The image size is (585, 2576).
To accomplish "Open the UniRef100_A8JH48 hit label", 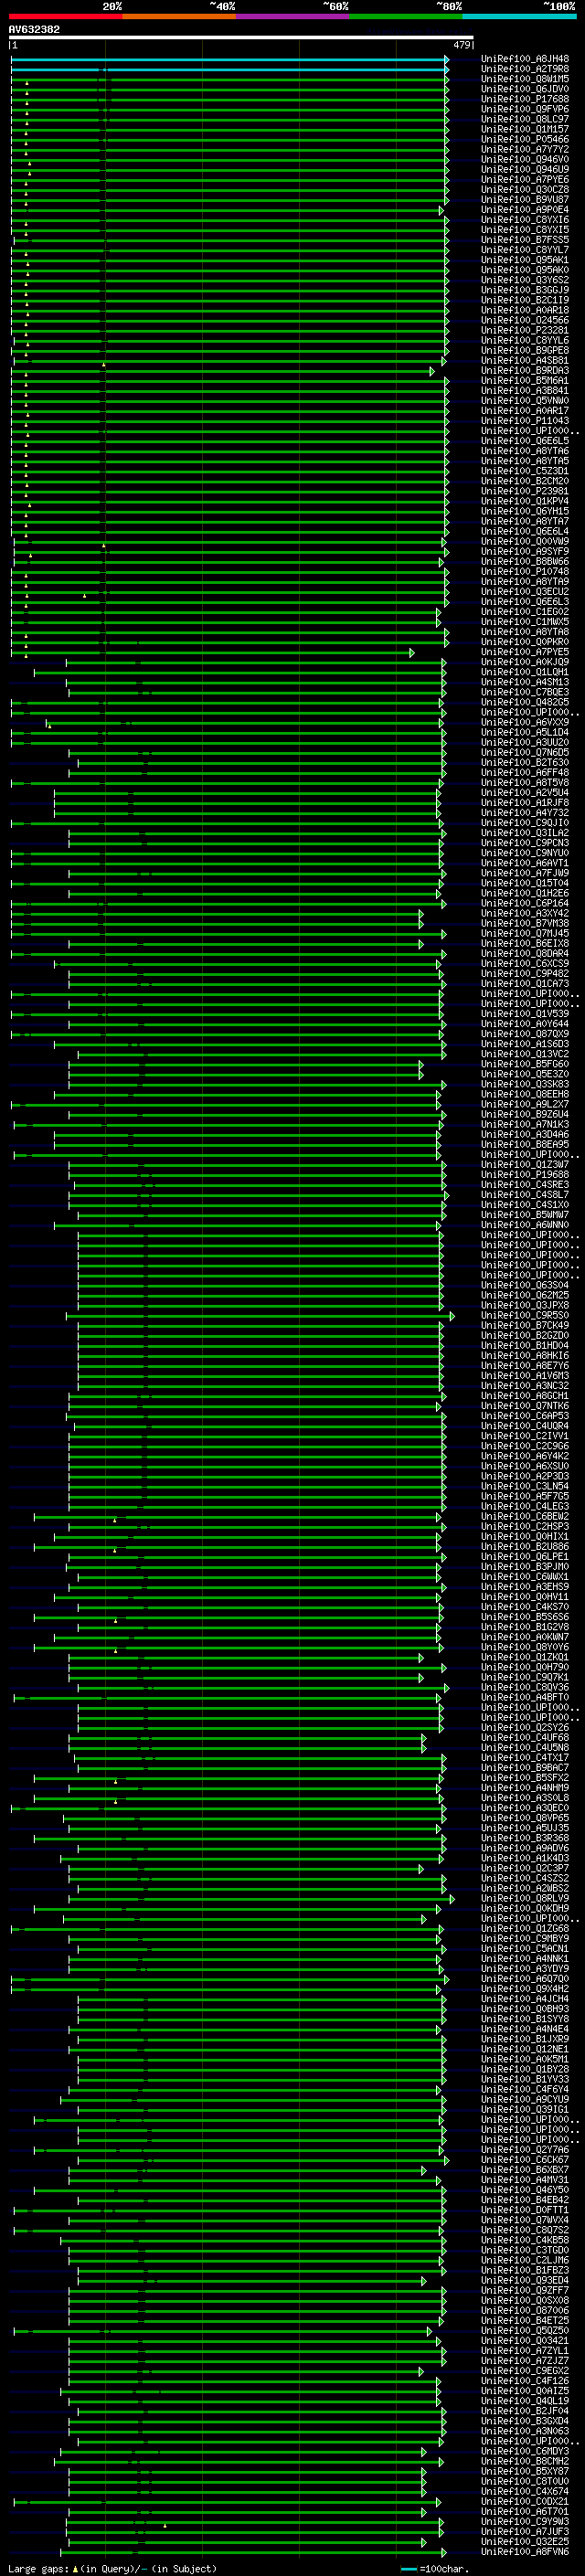I will click(525, 60).
